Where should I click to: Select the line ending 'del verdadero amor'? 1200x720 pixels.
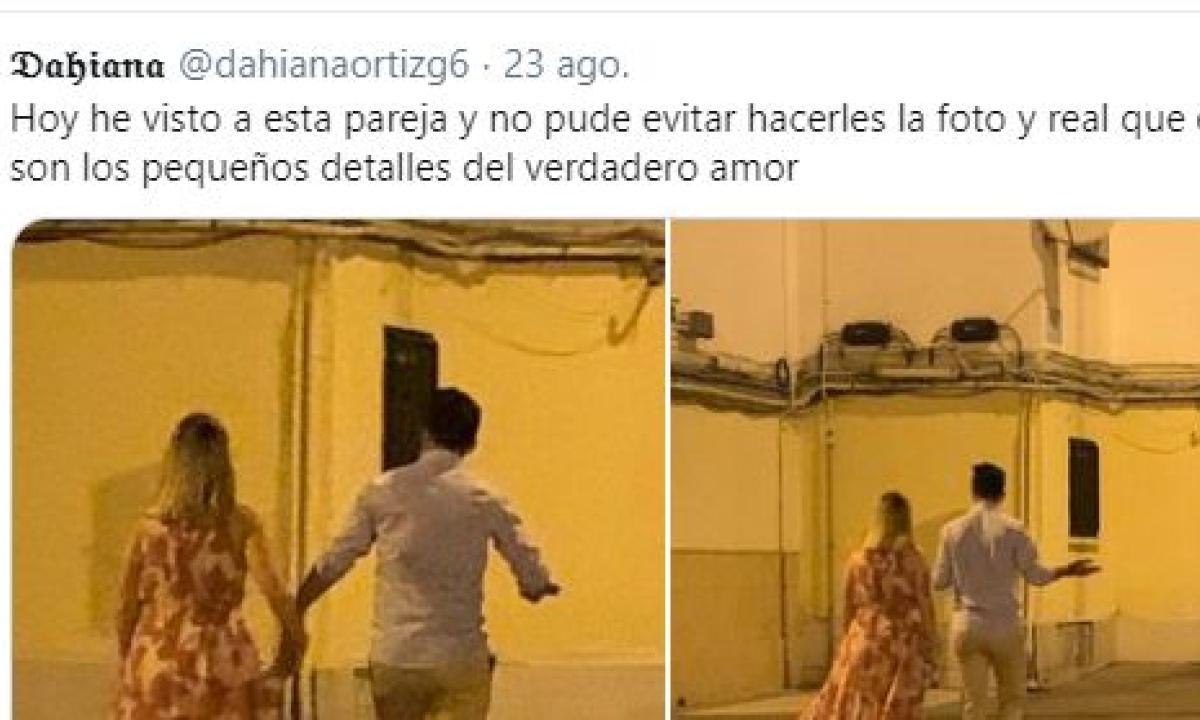tap(404, 167)
